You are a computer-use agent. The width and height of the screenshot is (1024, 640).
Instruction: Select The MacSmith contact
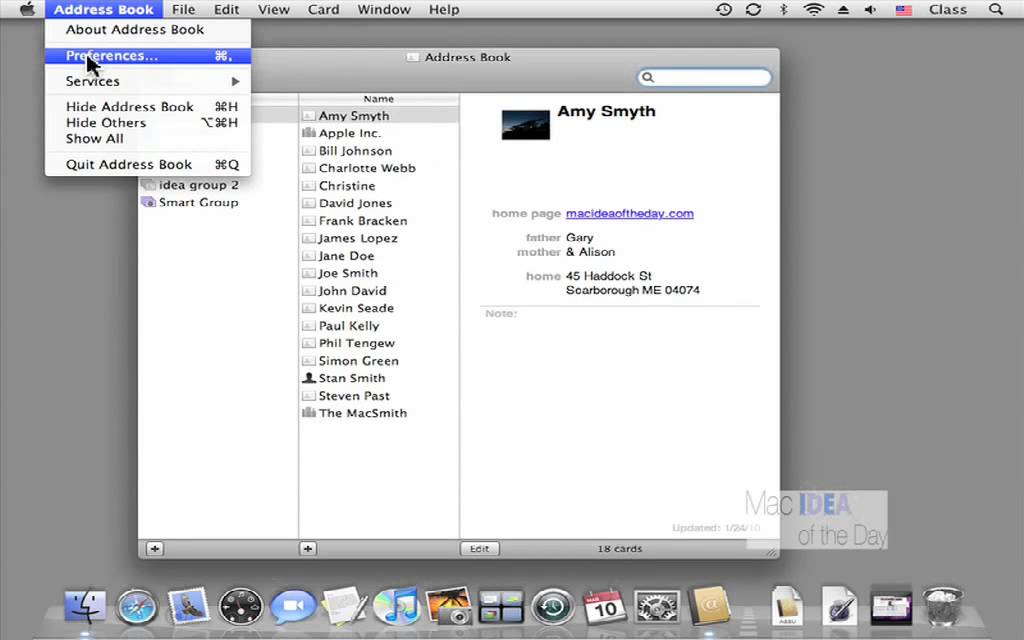379,413
